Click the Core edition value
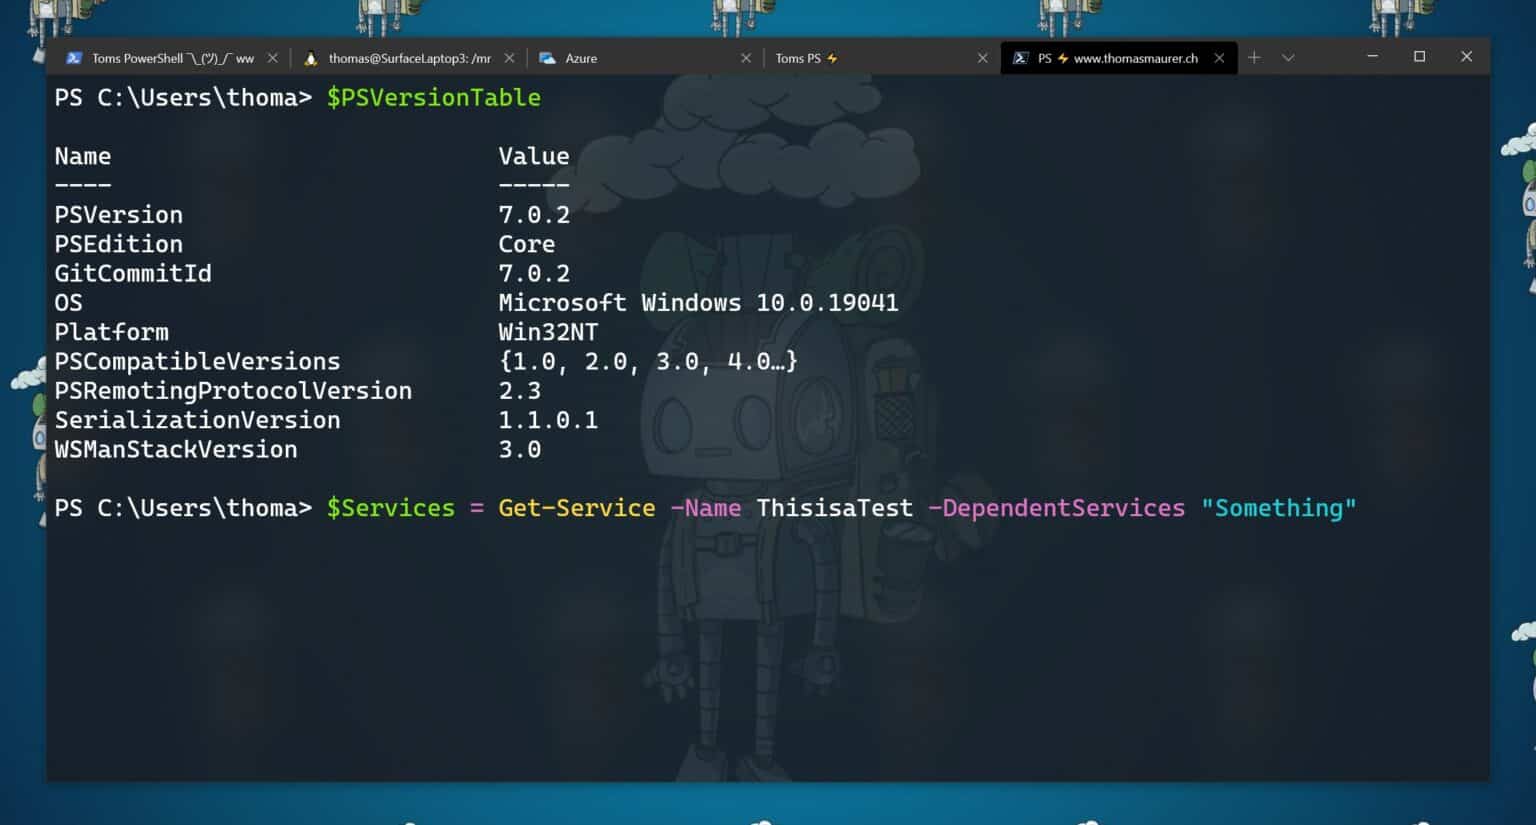The image size is (1536, 825). [x=527, y=244]
